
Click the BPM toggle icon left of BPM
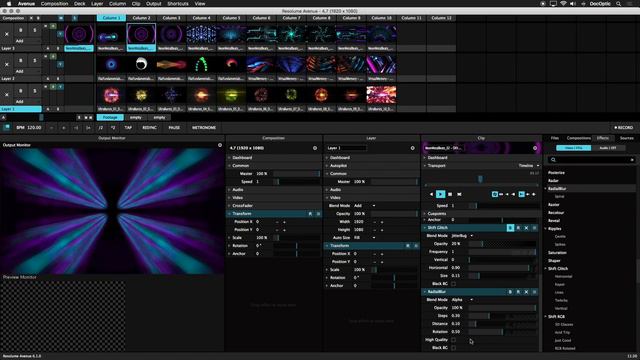point(7,127)
